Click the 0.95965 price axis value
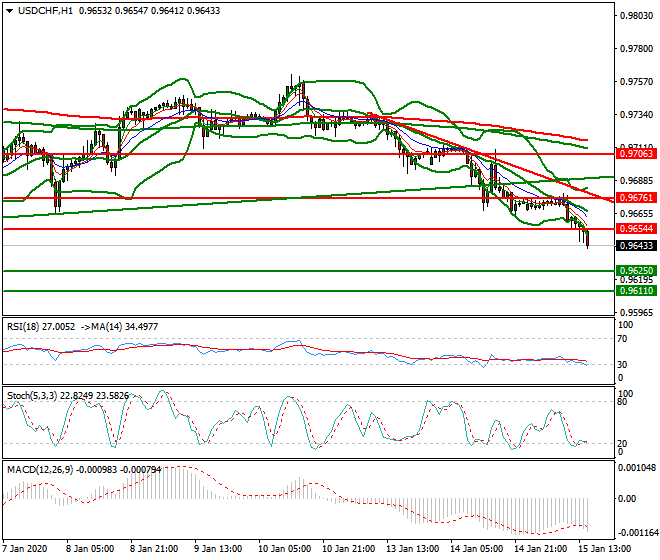 [x=636, y=313]
